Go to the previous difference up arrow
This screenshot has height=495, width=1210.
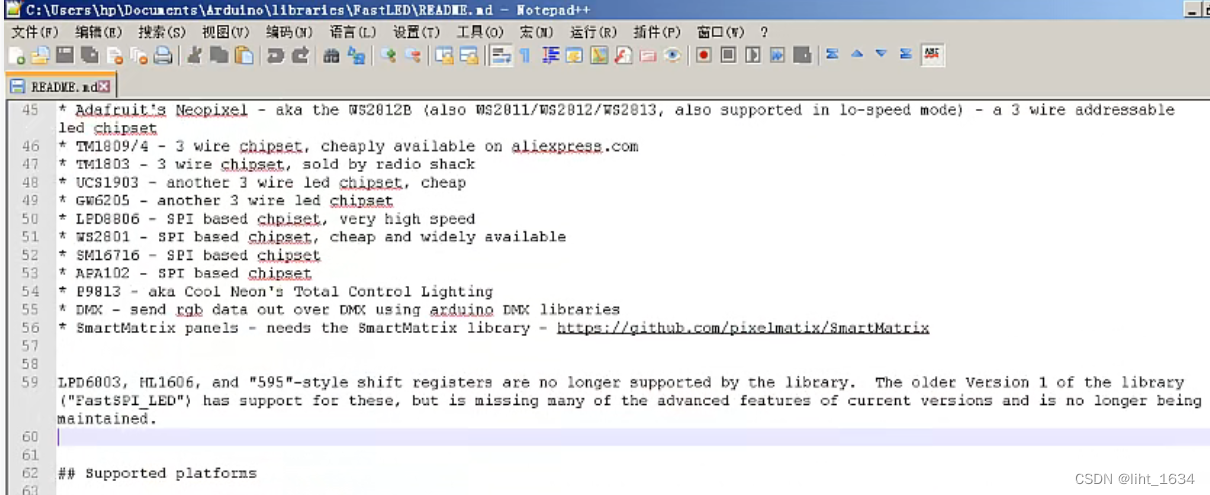coord(857,54)
